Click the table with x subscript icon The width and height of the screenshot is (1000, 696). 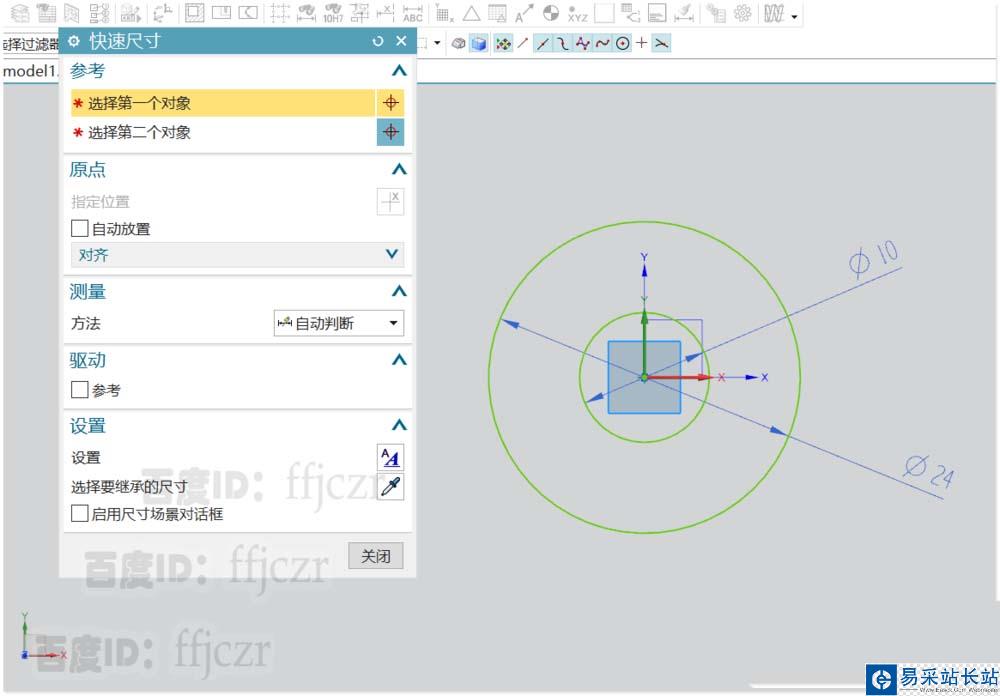point(445,13)
